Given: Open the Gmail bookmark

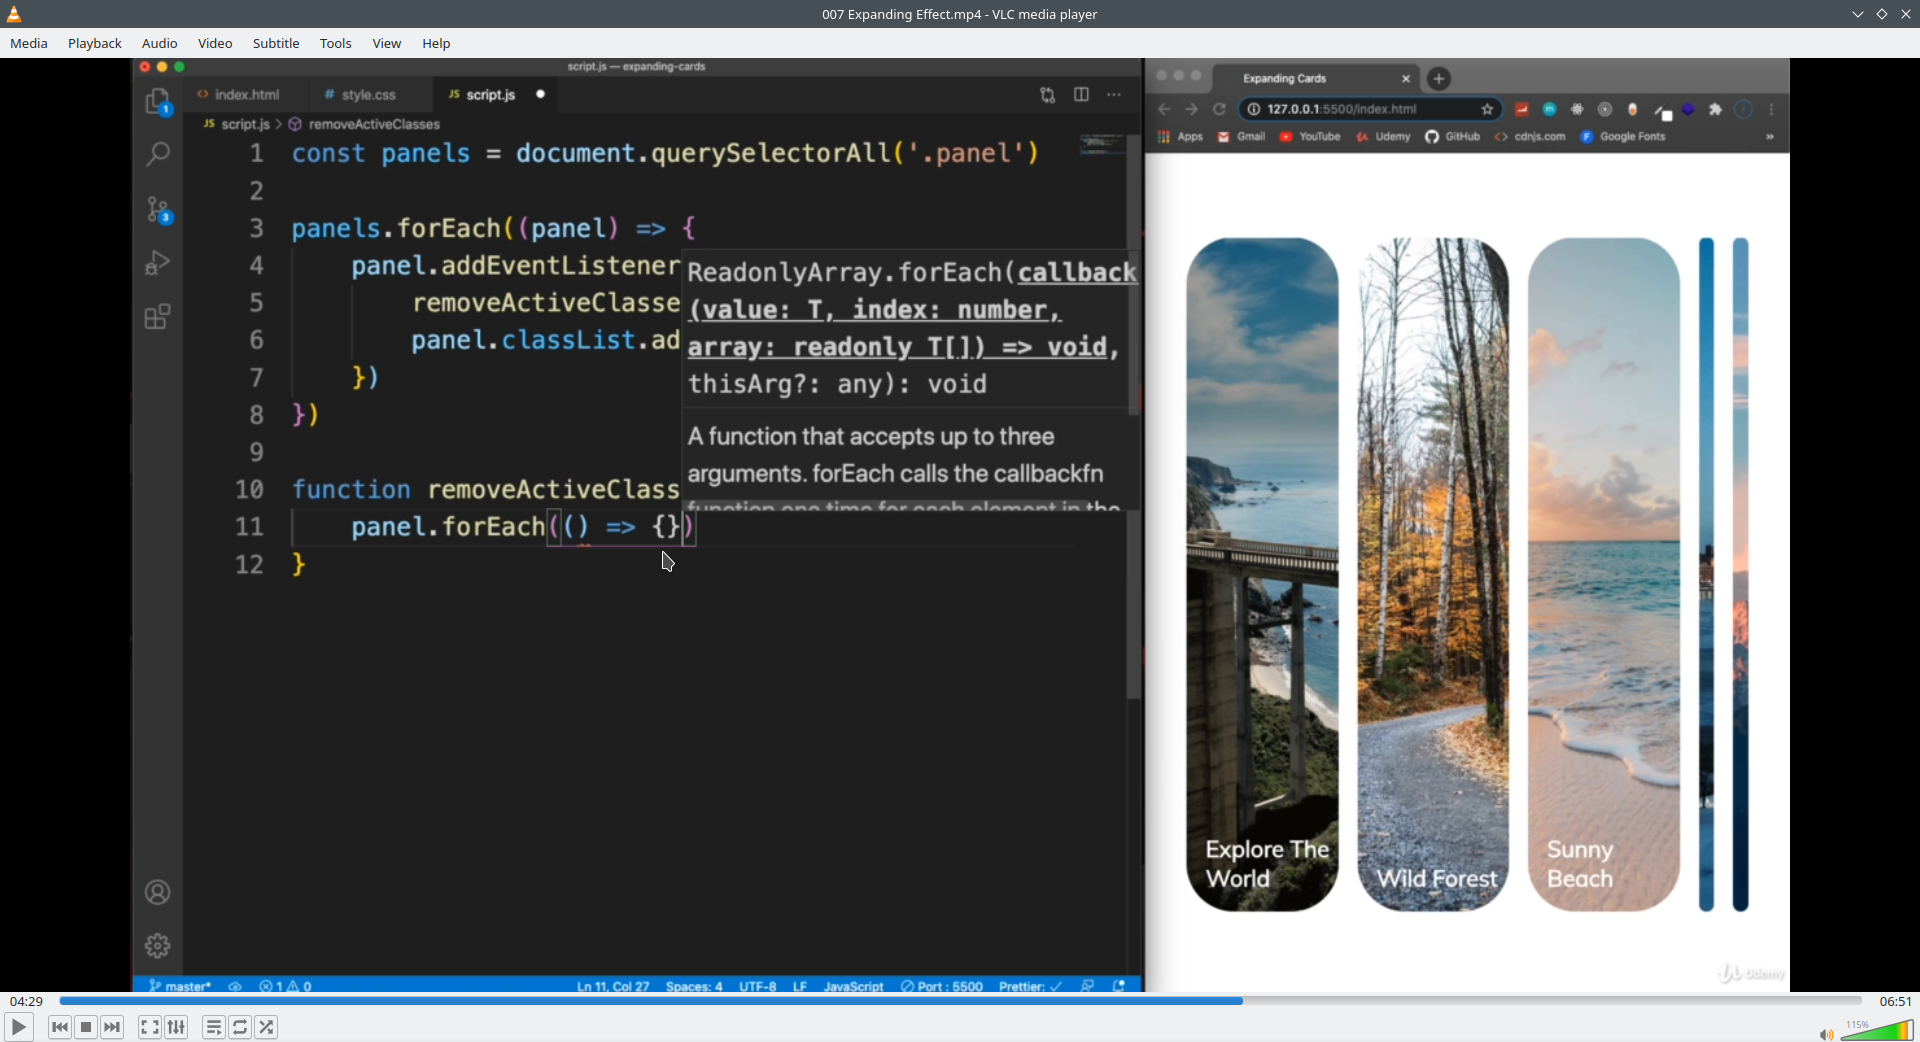Looking at the screenshot, I should pos(1242,137).
